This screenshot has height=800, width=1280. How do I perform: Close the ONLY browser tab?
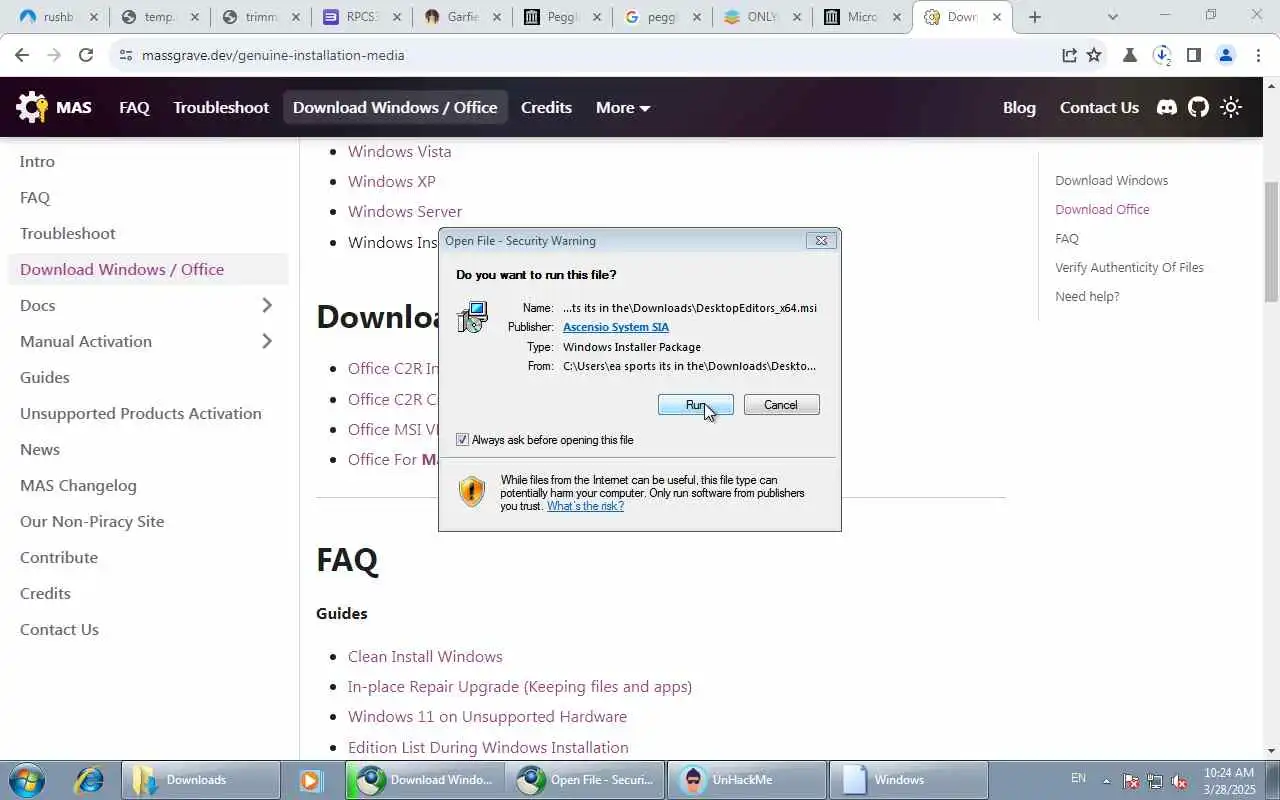796,17
